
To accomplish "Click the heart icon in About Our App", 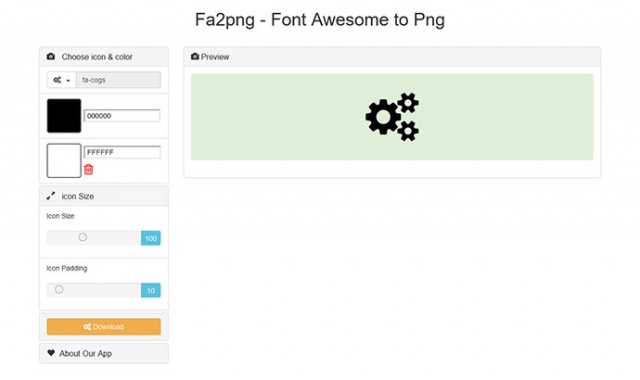I will point(51,353).
